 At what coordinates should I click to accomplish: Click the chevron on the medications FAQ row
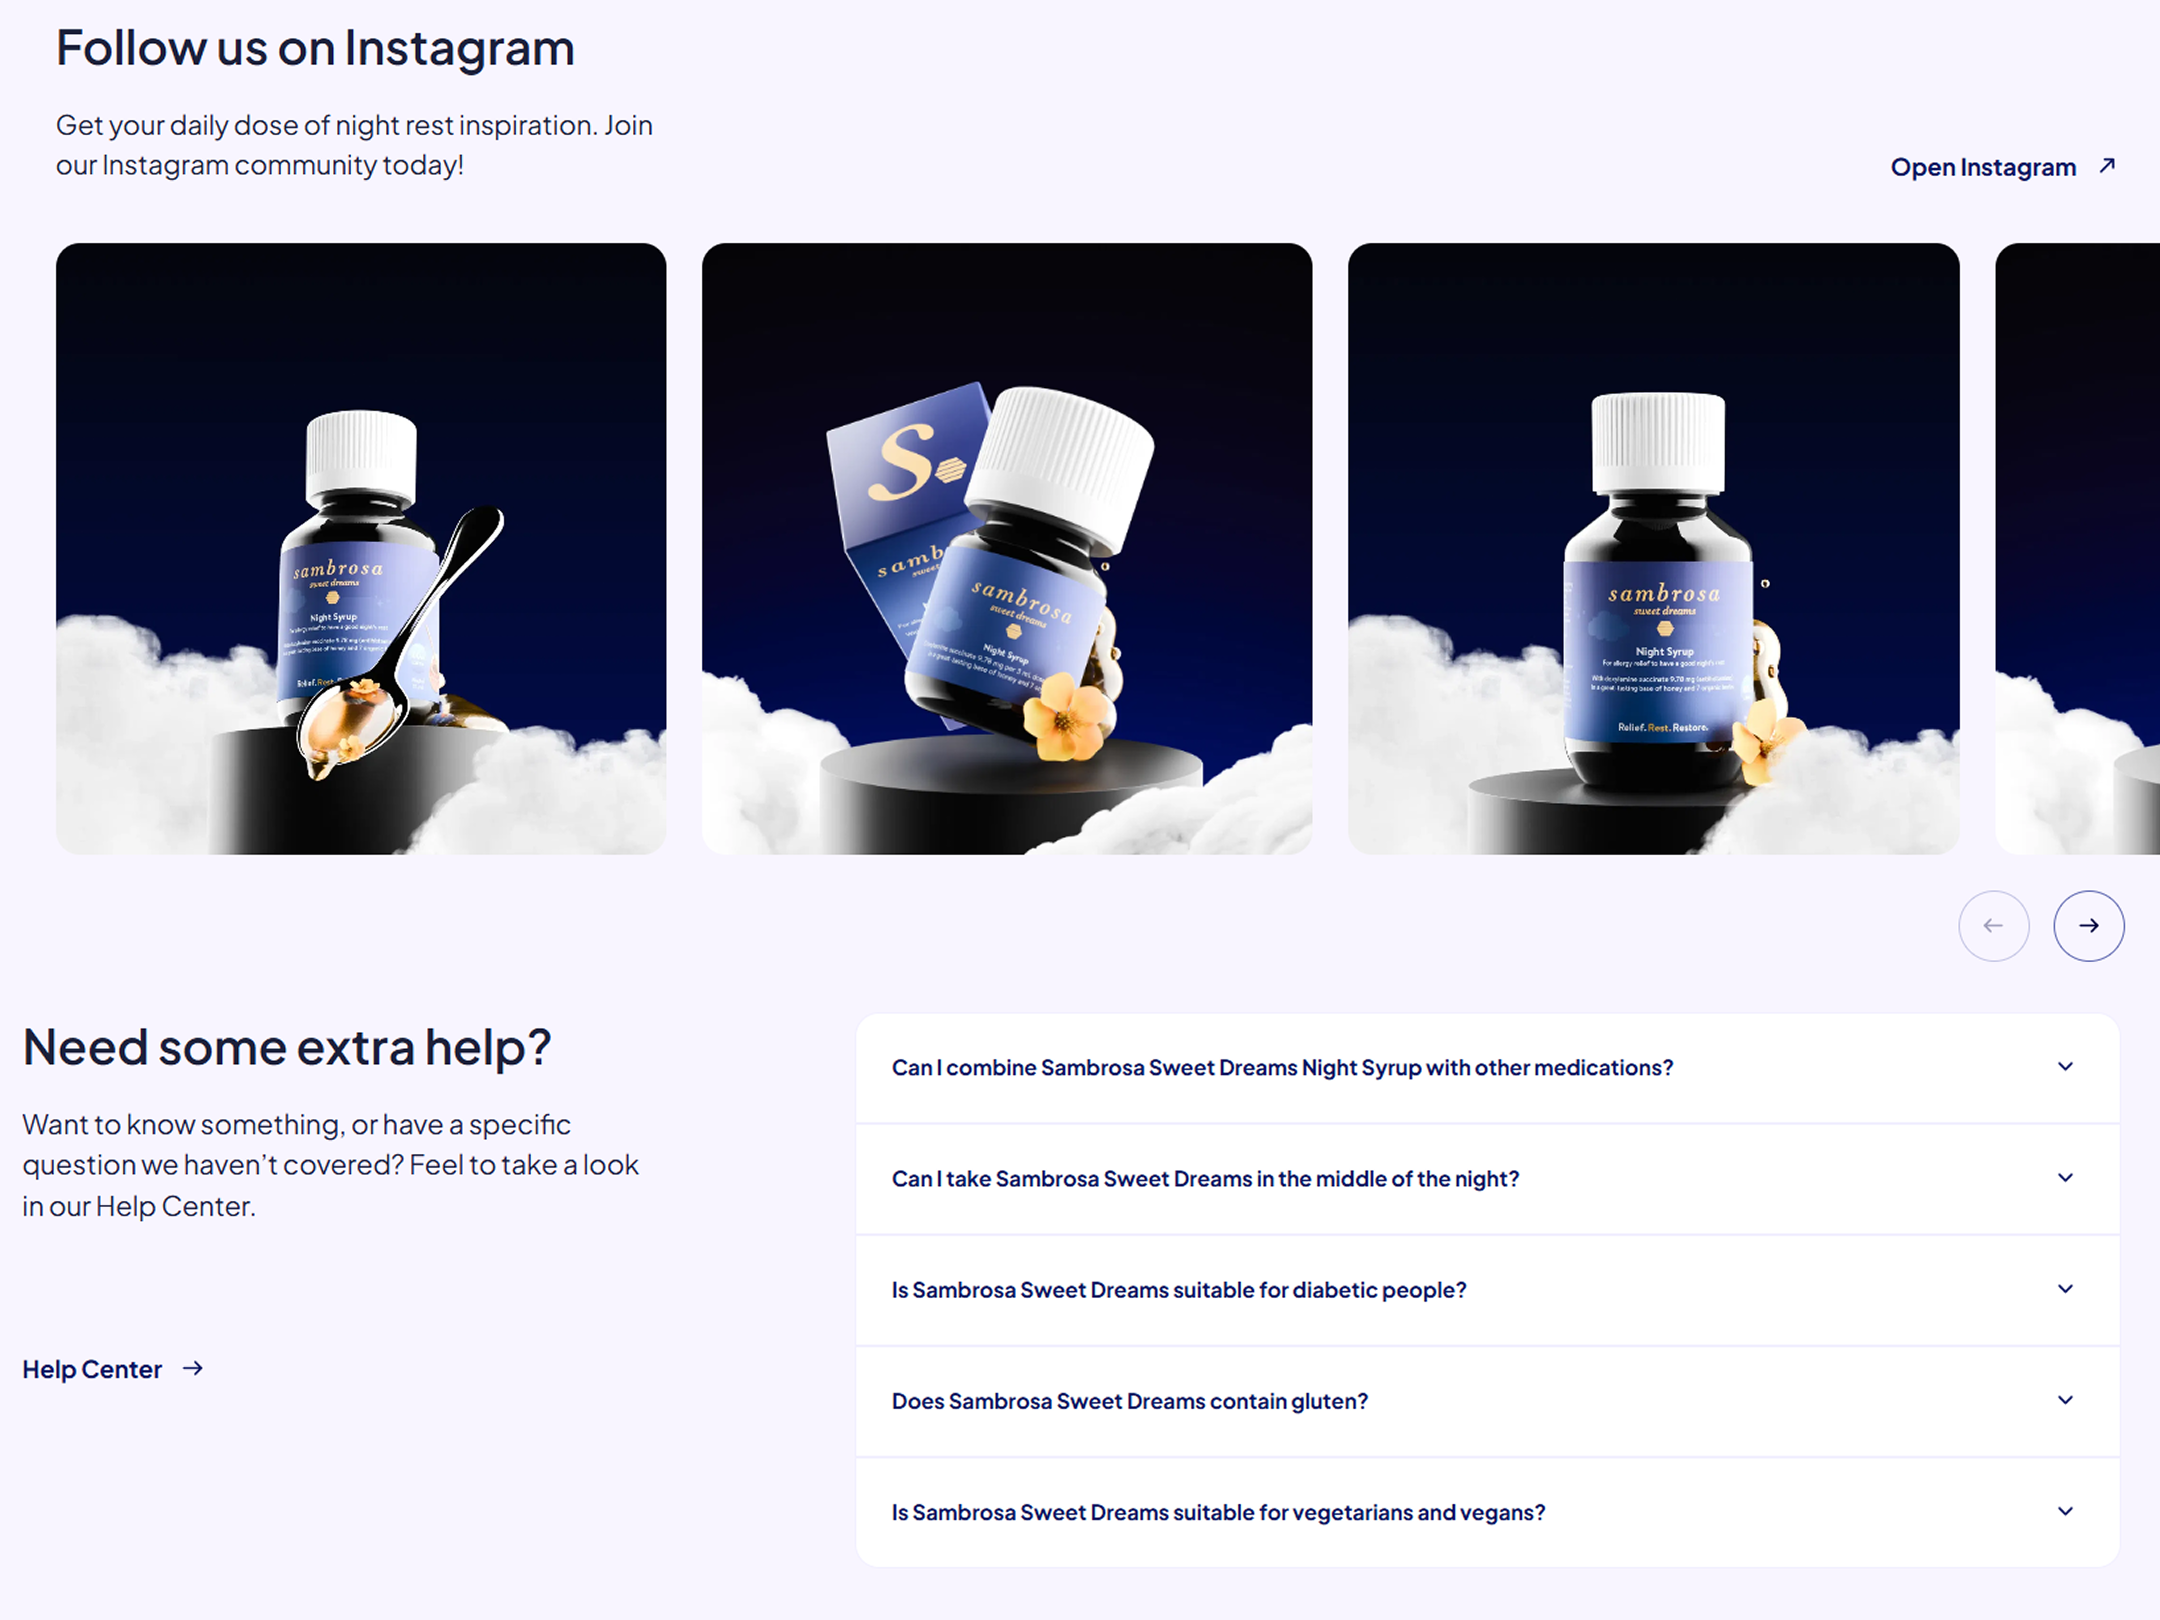2065,1067
